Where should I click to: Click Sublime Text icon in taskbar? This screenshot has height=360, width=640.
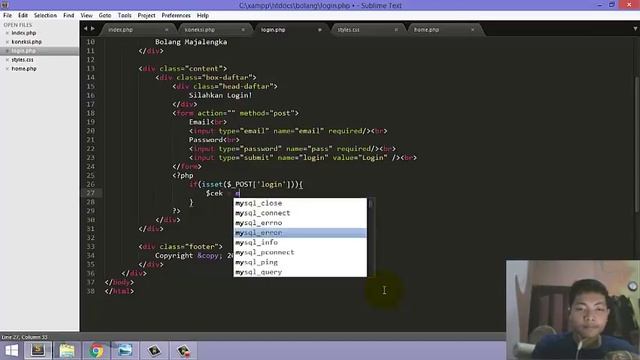[x=38, y=351]
